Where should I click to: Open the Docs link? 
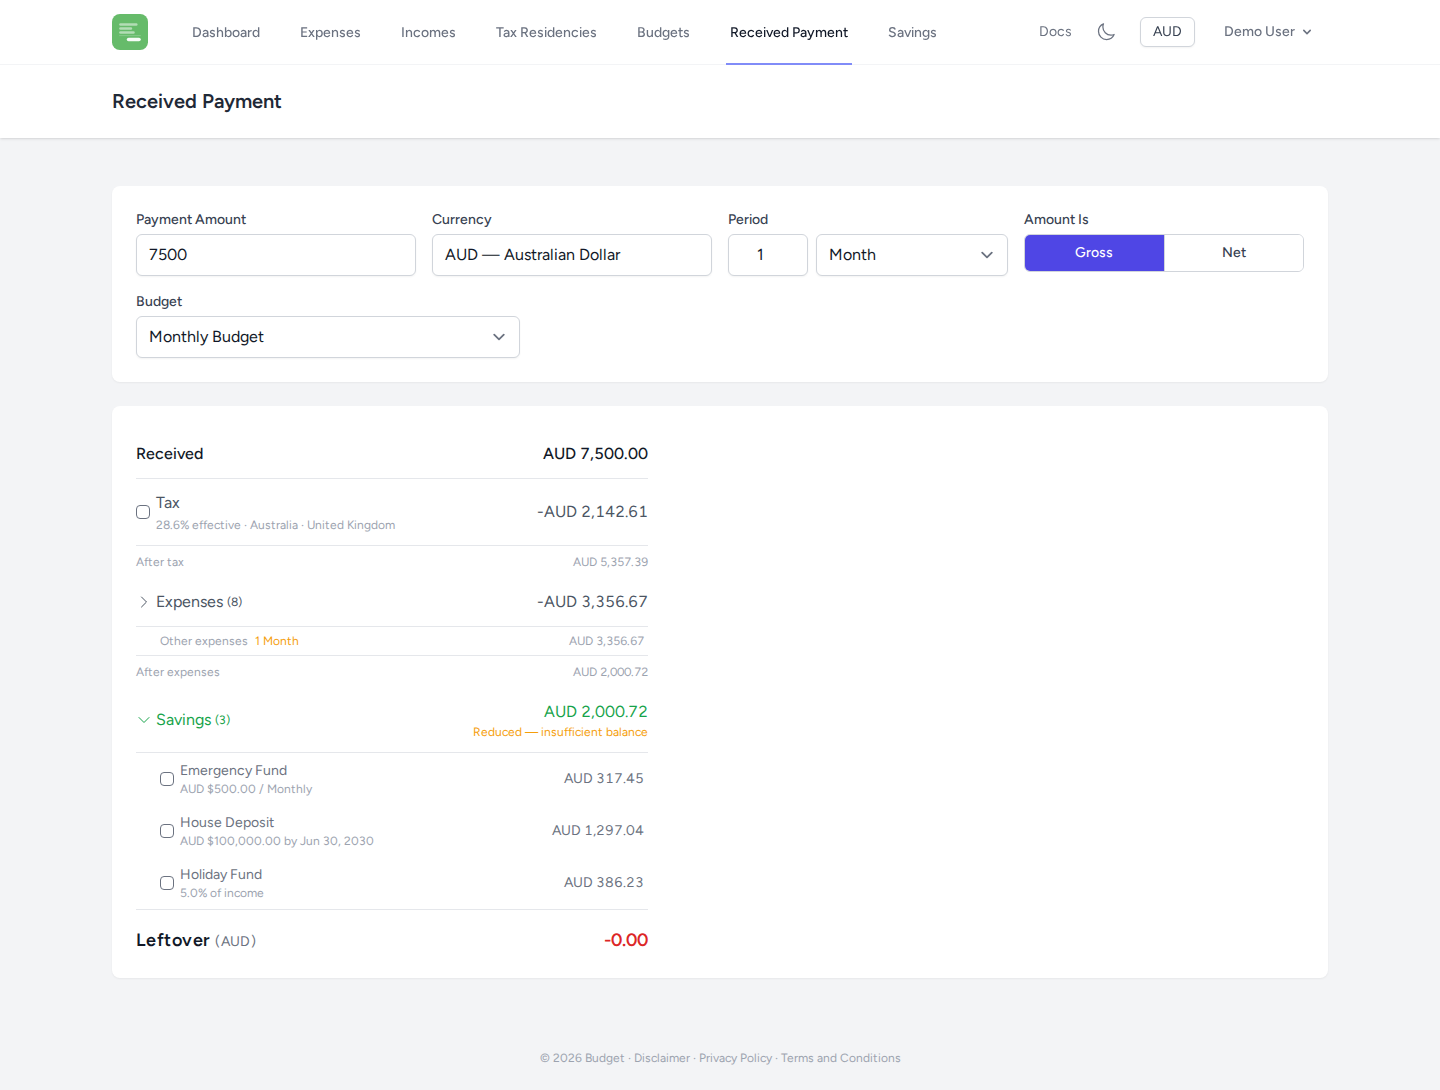click(x=1055, y=32)
